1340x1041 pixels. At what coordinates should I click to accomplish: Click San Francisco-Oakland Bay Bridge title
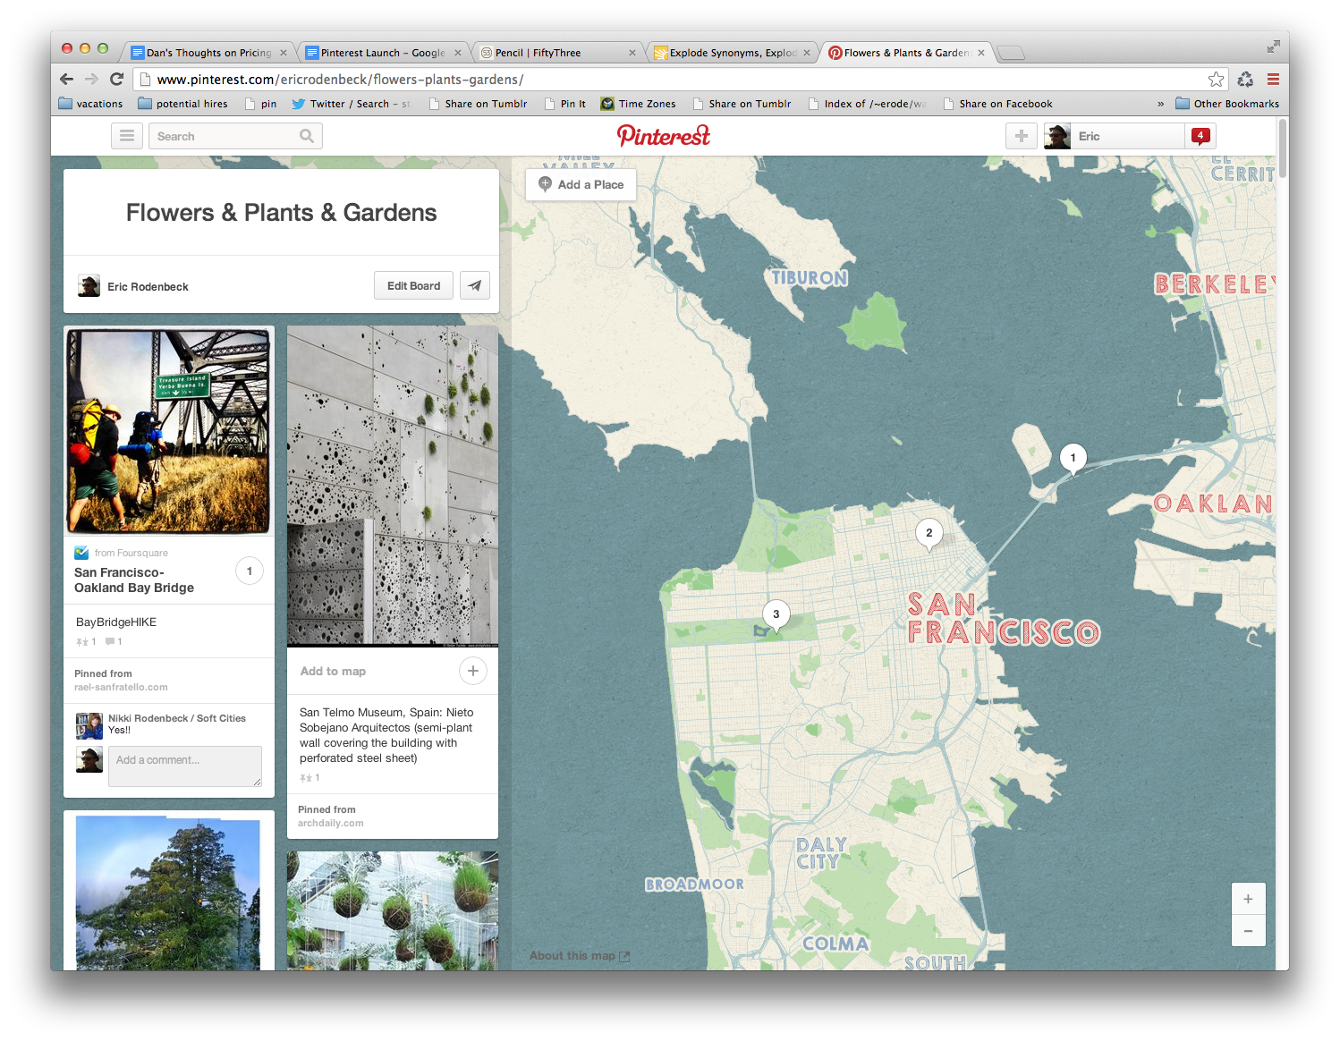[134, 580]
